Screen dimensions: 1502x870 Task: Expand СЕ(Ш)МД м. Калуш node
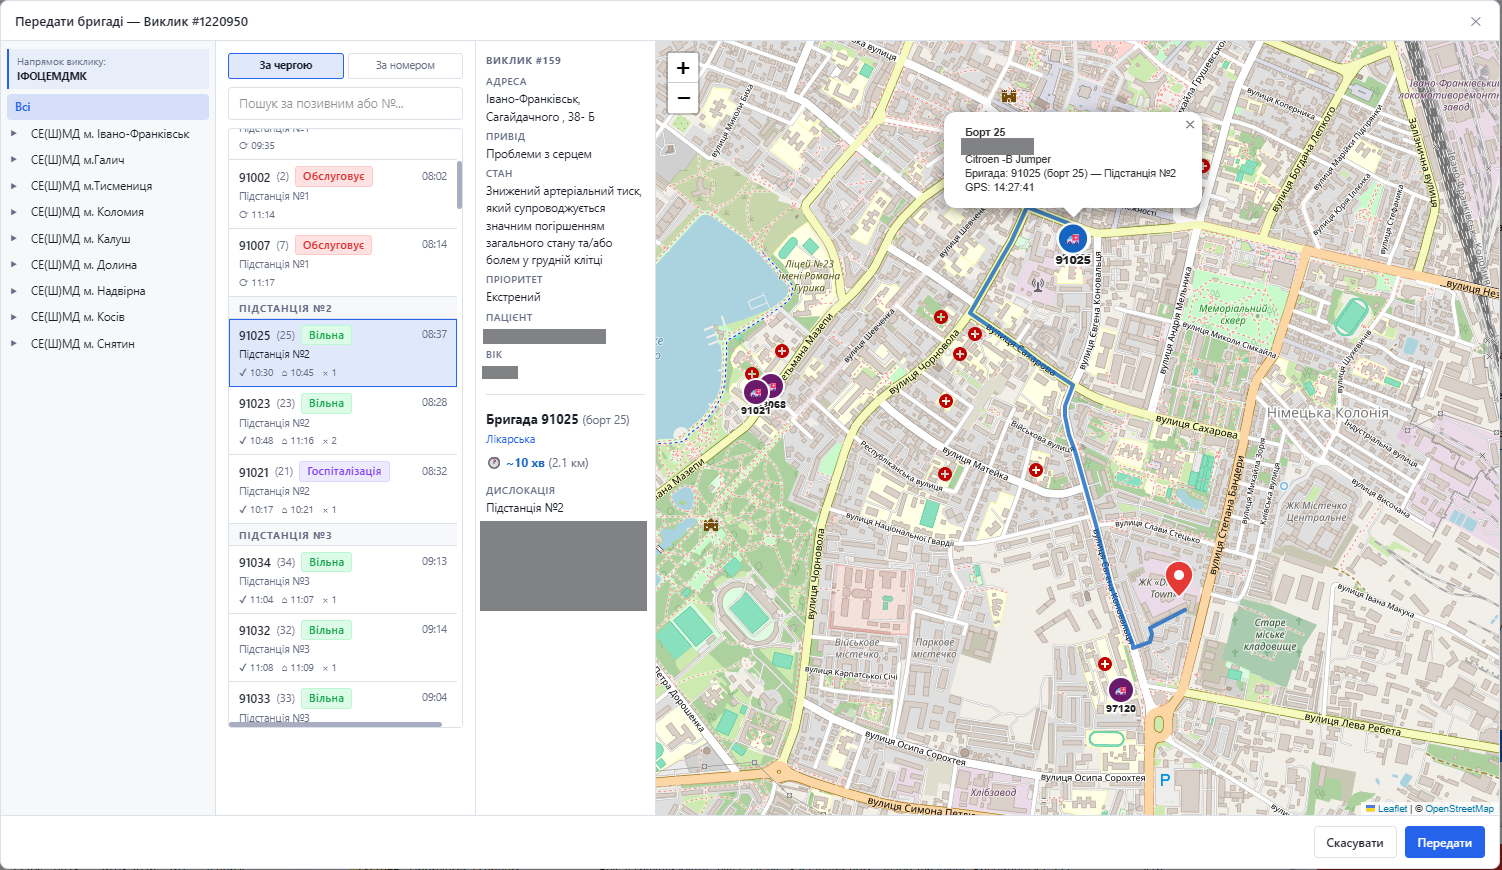point(14,238)
